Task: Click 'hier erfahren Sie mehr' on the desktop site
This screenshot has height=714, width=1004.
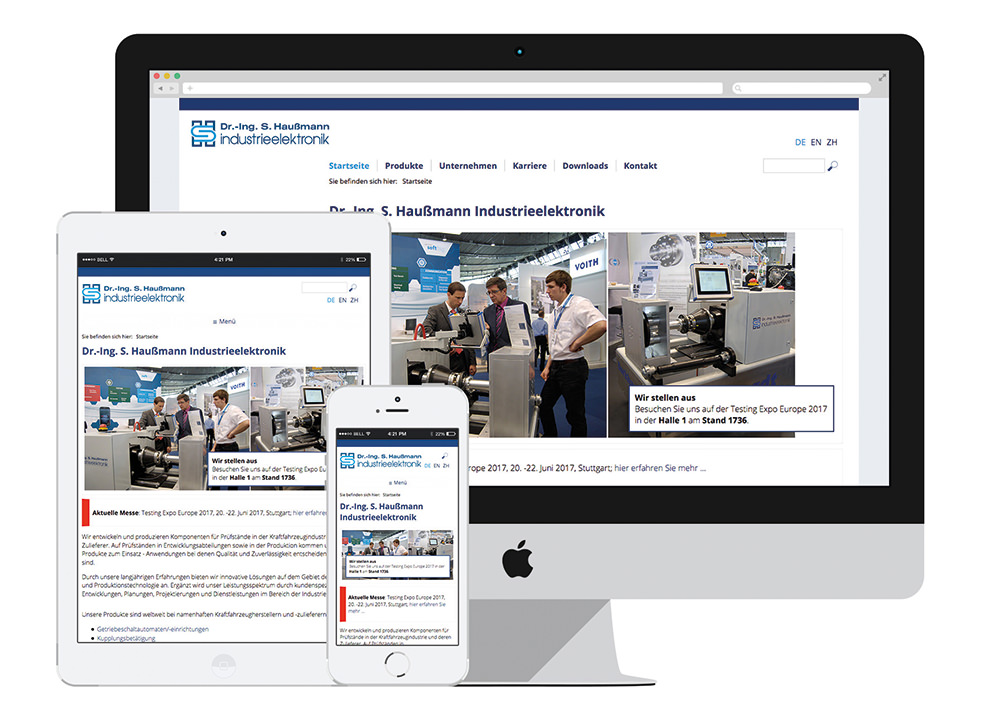Action: pyautogui.click(x=660, y=468)
